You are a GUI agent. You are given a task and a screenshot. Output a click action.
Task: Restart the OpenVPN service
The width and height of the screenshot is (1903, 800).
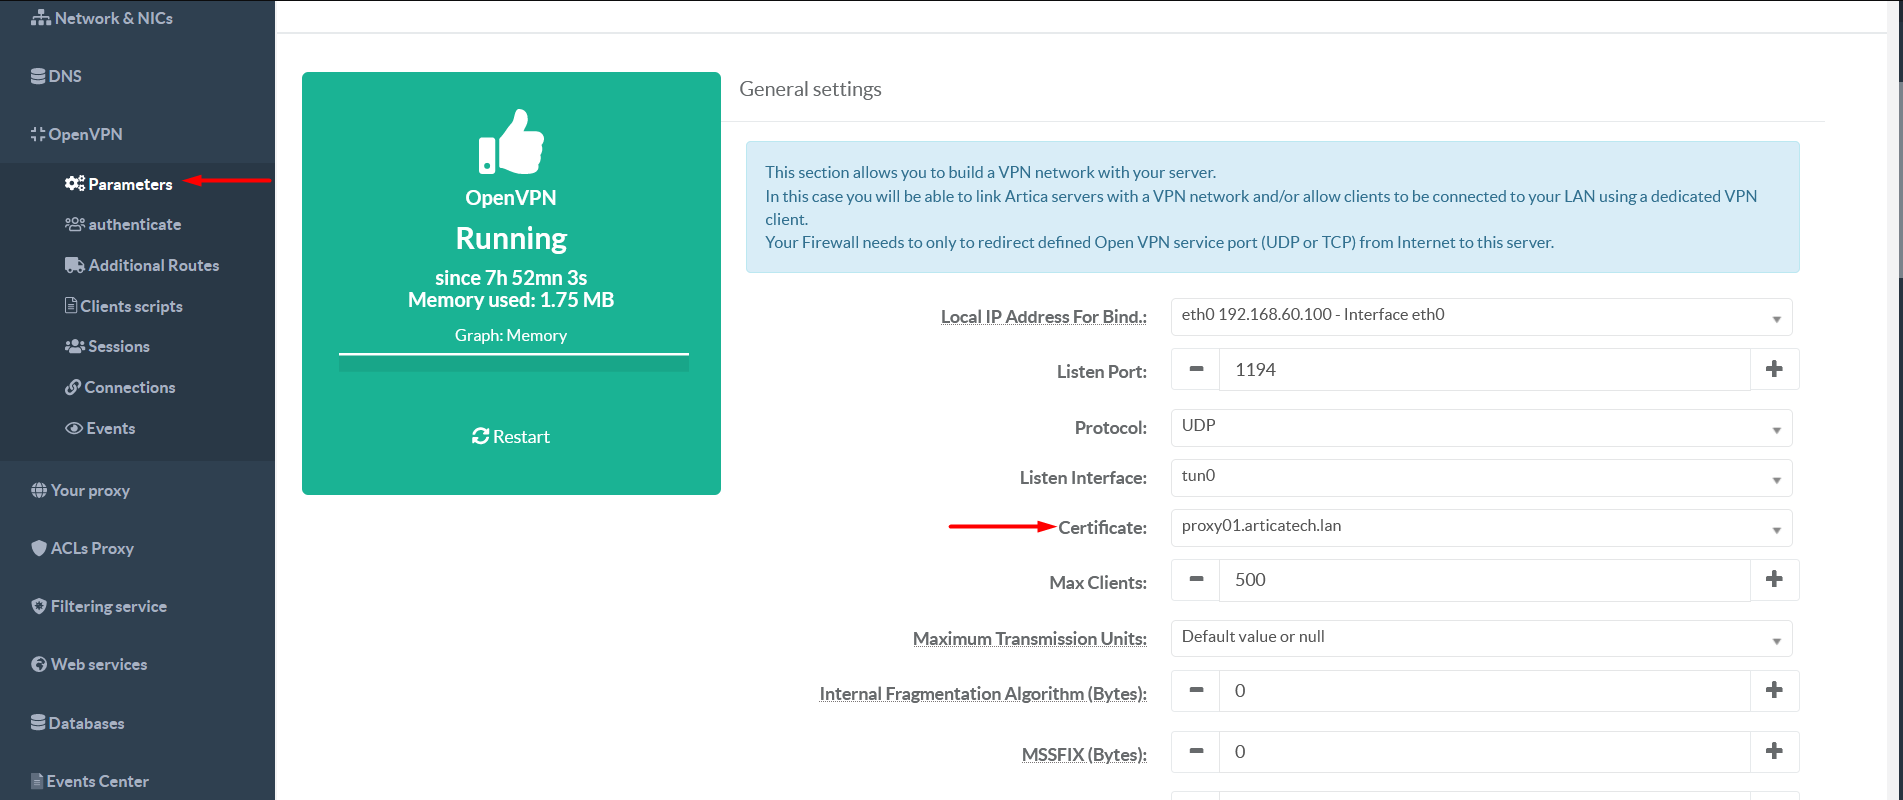point(511,437)
